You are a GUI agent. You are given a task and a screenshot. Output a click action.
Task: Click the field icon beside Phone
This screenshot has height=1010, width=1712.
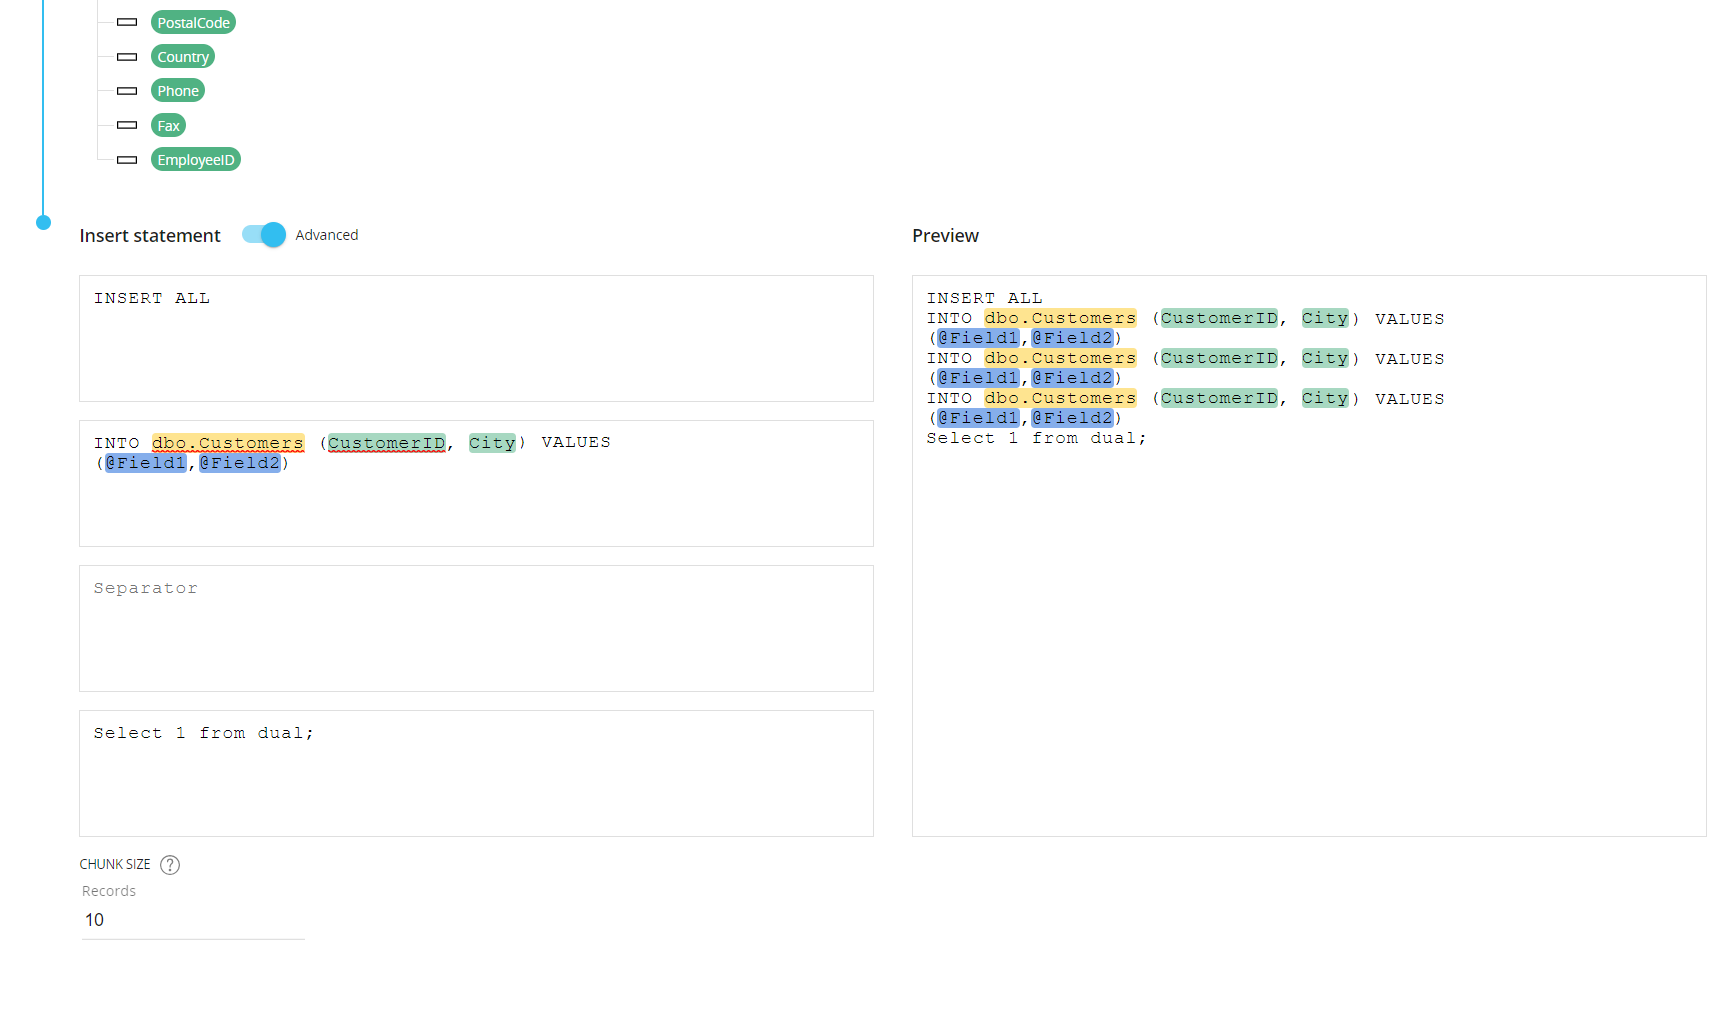tap(127, 91)
